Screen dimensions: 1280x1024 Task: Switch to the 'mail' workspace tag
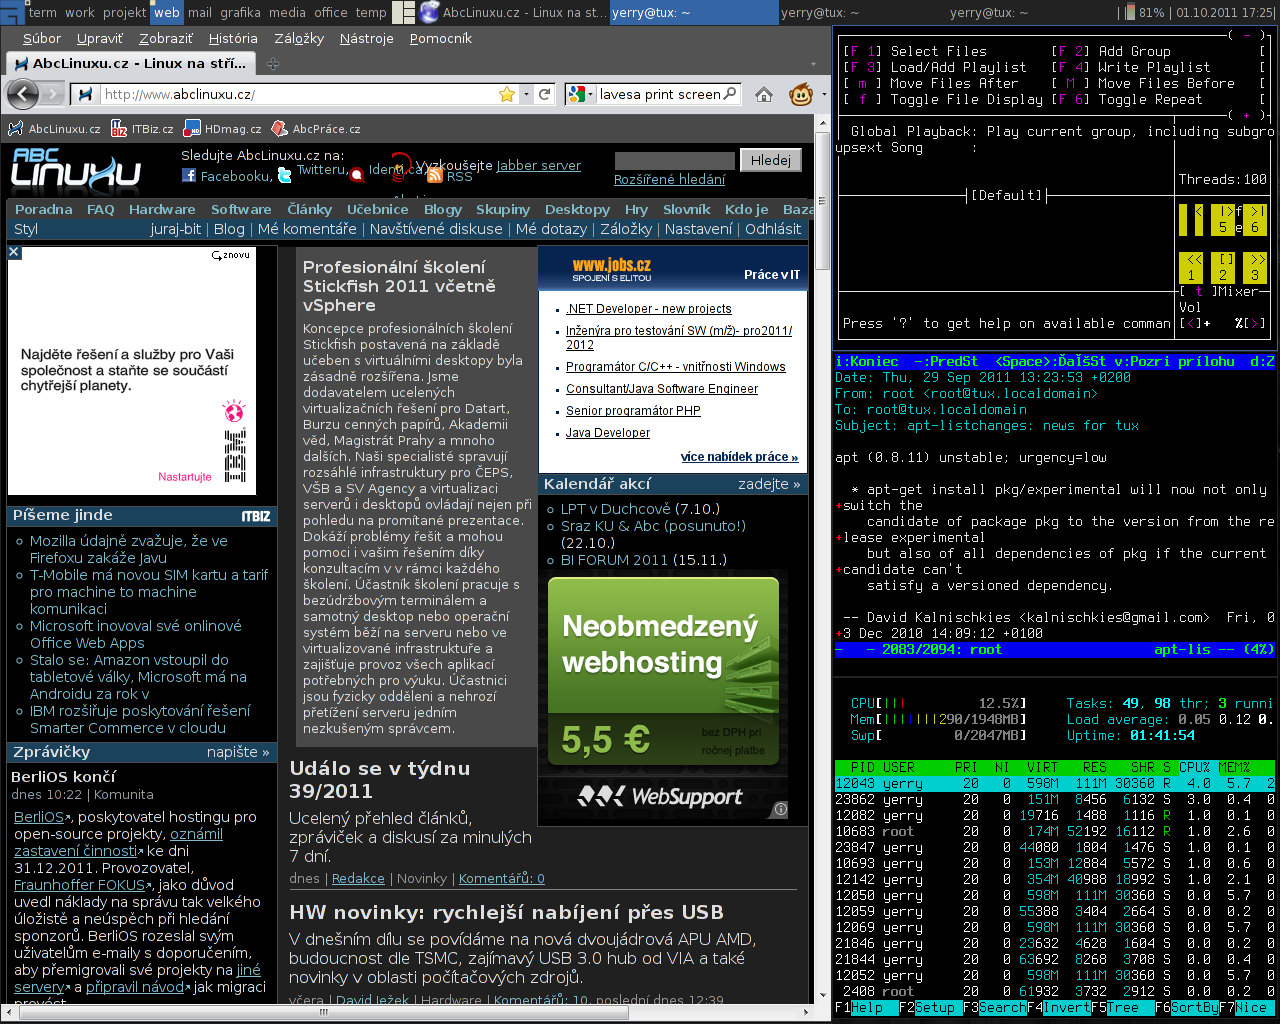[200, 12]
